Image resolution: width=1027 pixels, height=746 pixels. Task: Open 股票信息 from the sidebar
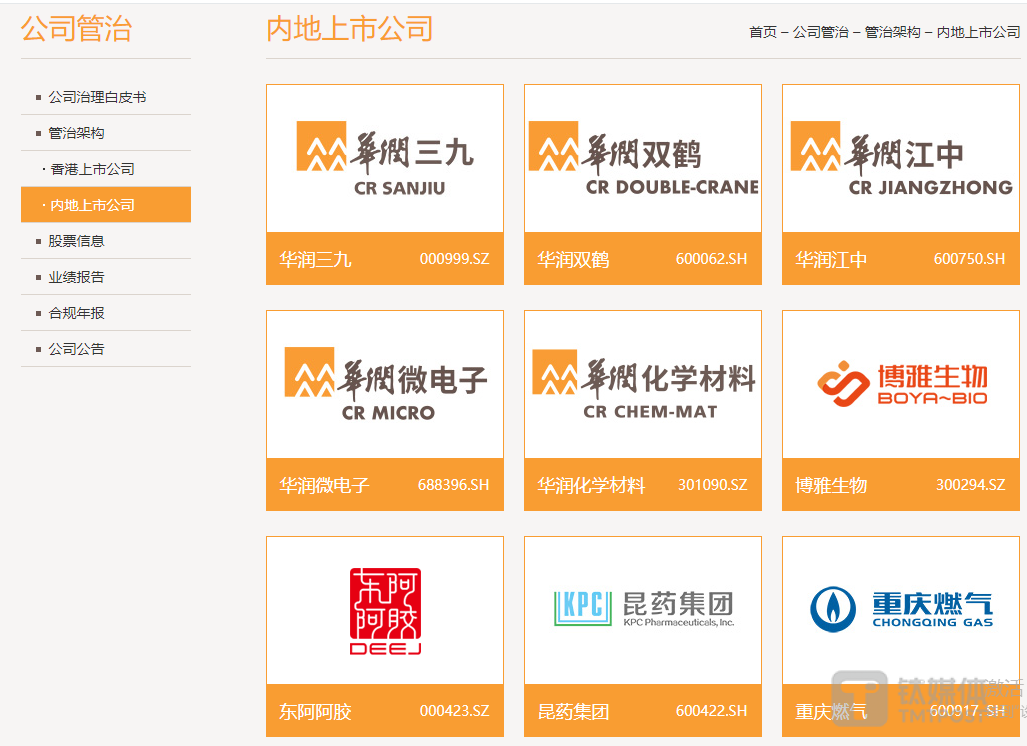coord(76,241)
